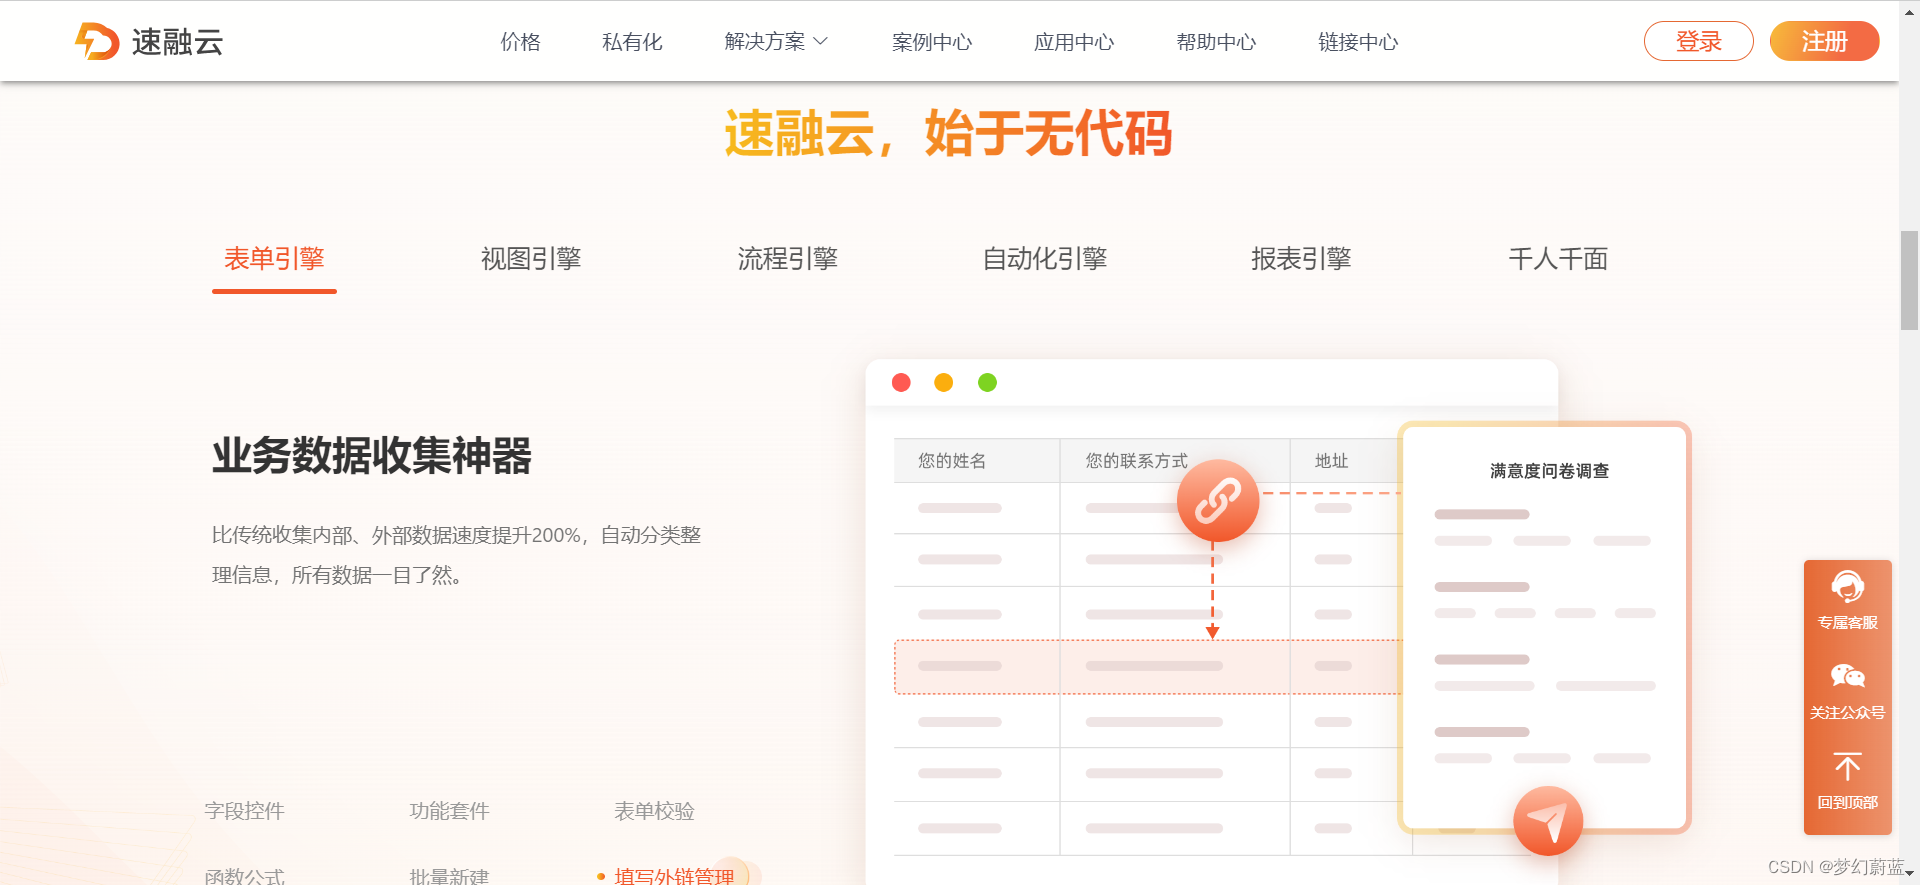Click the 满意度问卷调查 card title
The height and width of the screenshot is (885, 1920).
point(1549,471)
